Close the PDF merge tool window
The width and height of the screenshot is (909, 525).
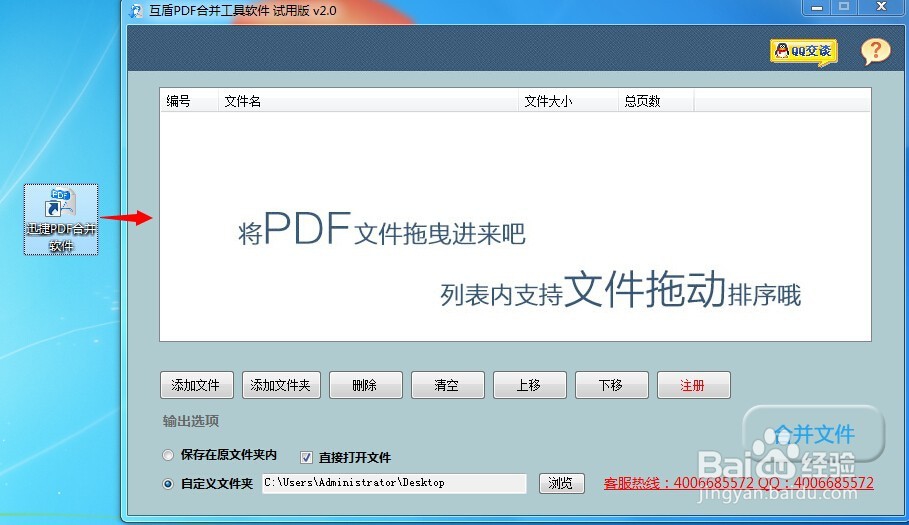point(881,8)
